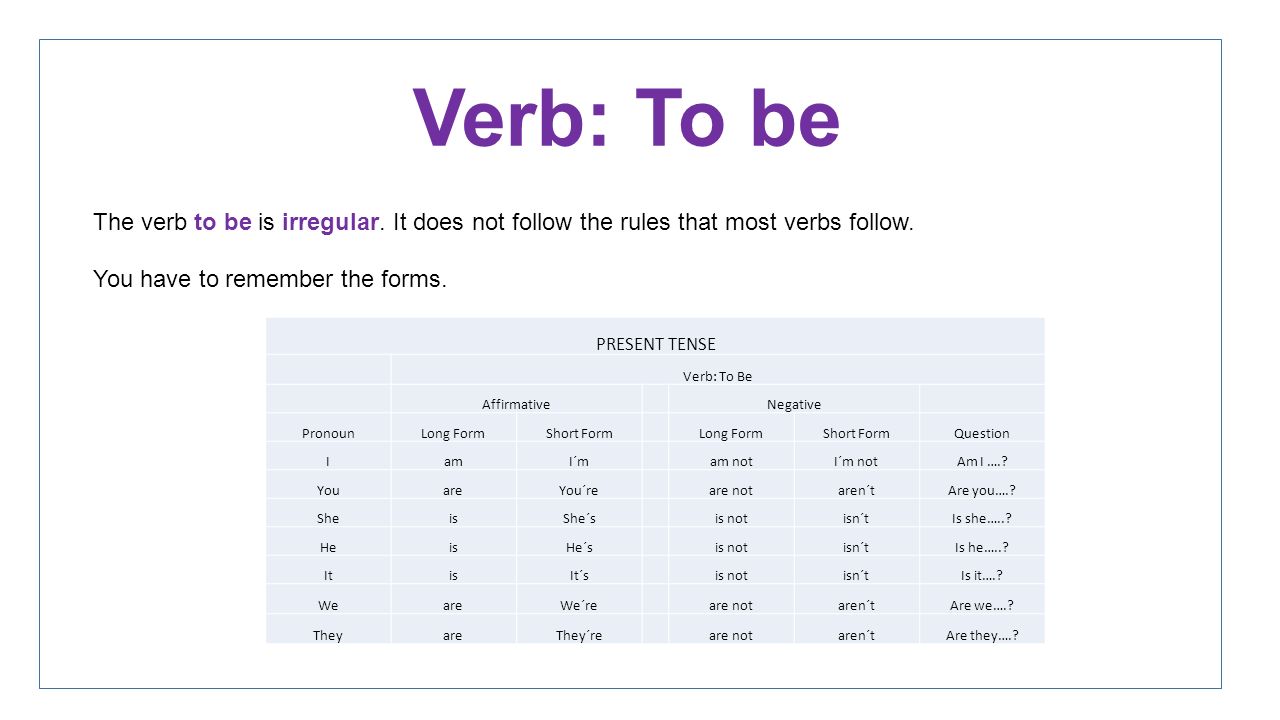
Task: Click the 'You have to remember' sentence
Action: (270, 279)
